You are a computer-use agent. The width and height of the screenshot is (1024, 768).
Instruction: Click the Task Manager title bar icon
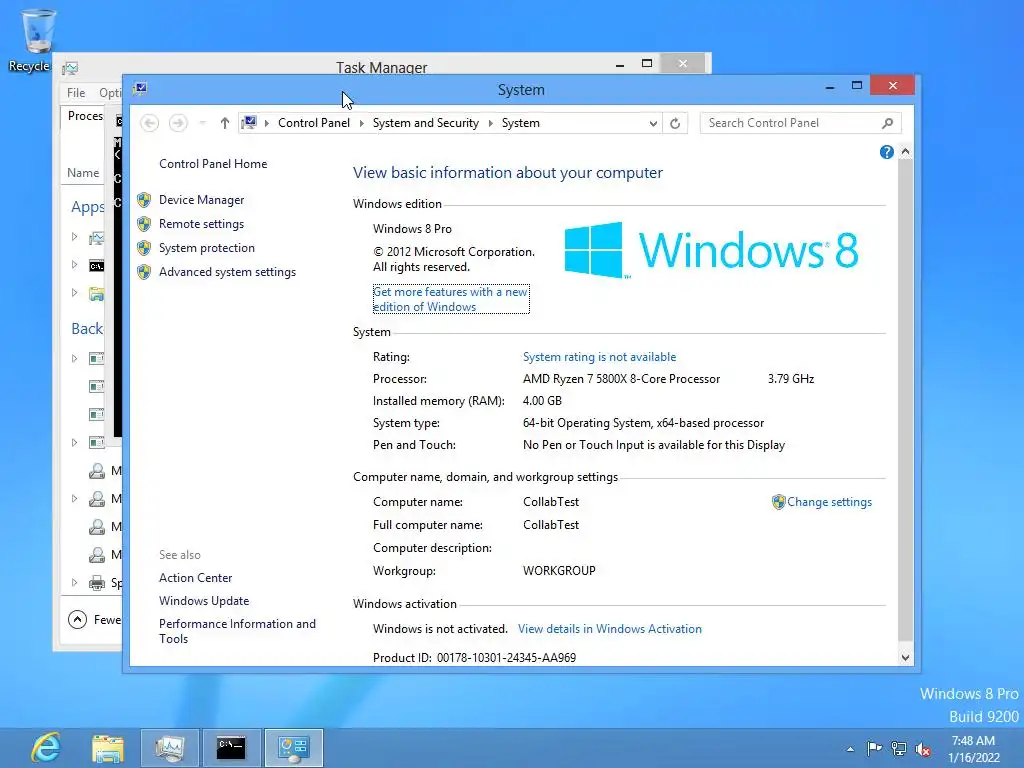(x=70, y=68)
